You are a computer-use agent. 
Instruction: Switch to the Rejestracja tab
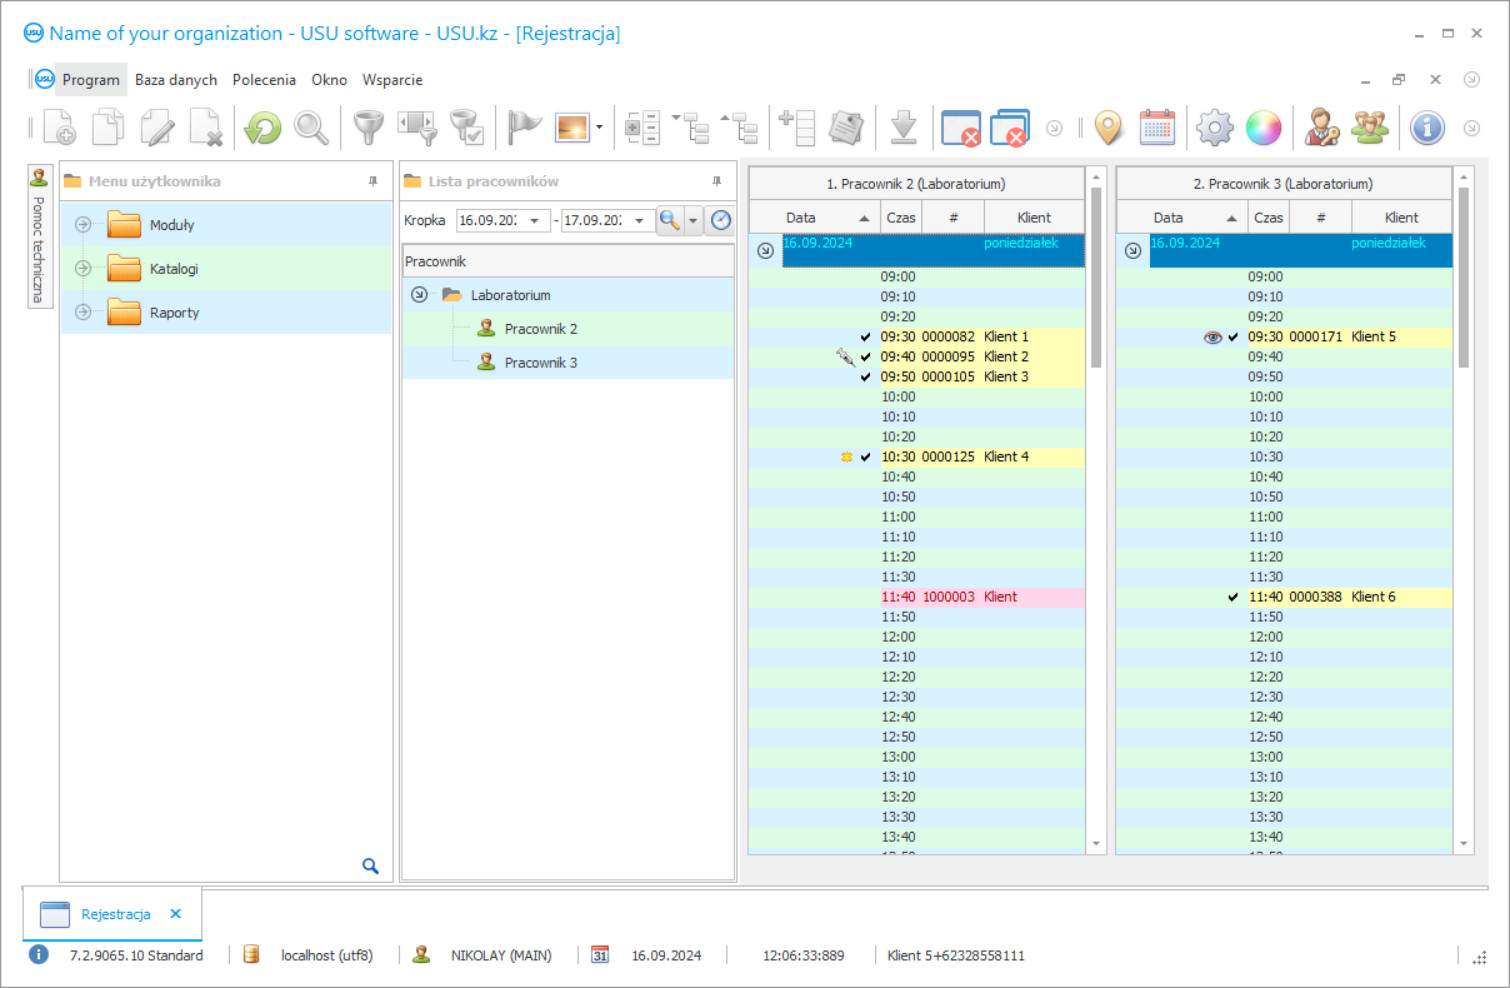[115, 914]
